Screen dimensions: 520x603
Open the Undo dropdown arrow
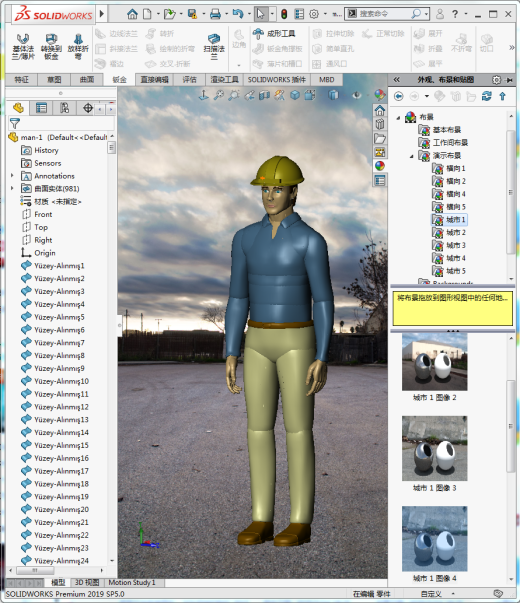click(249, 14)
